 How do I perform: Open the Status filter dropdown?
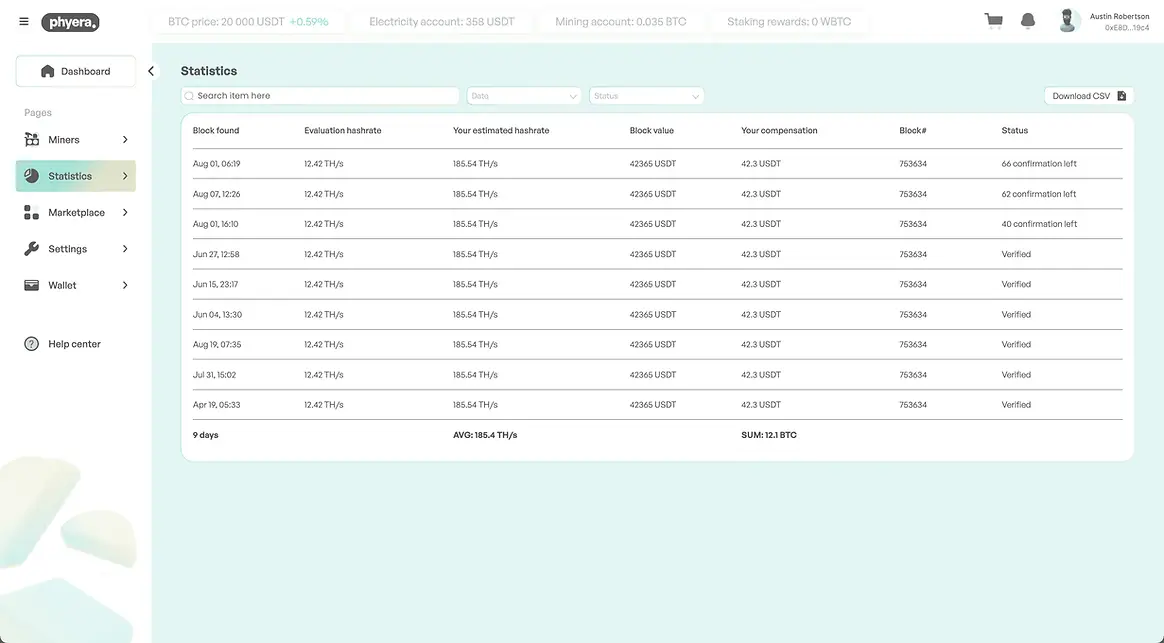click(646, 96)
